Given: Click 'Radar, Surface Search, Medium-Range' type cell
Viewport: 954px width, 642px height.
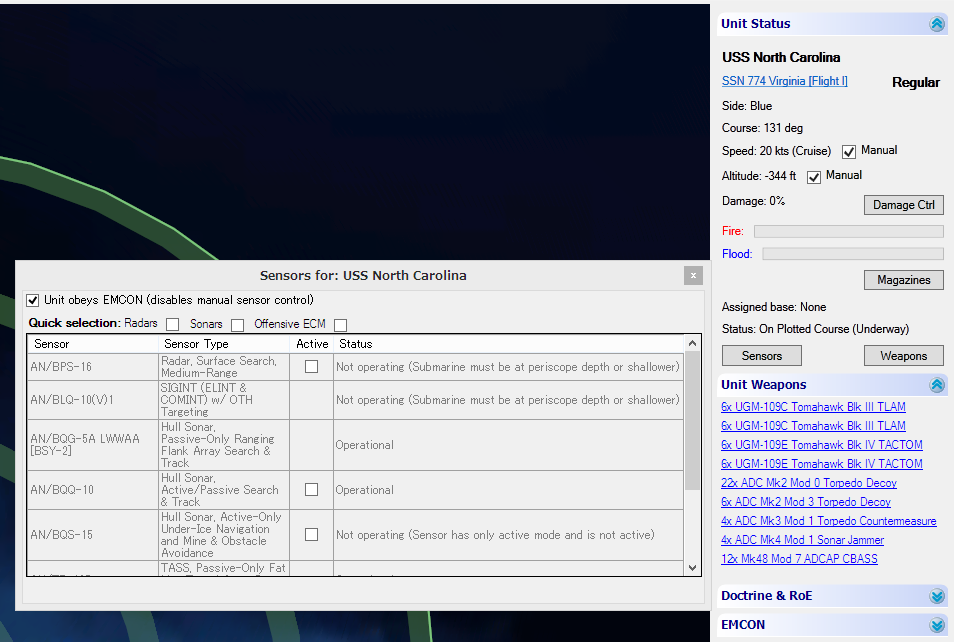Looking at the screenshot, I should tap(224, 367).
